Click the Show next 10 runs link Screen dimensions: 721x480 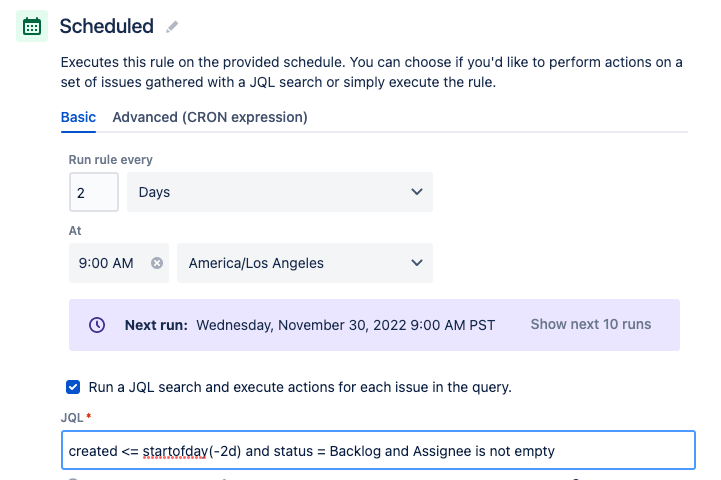591,324
